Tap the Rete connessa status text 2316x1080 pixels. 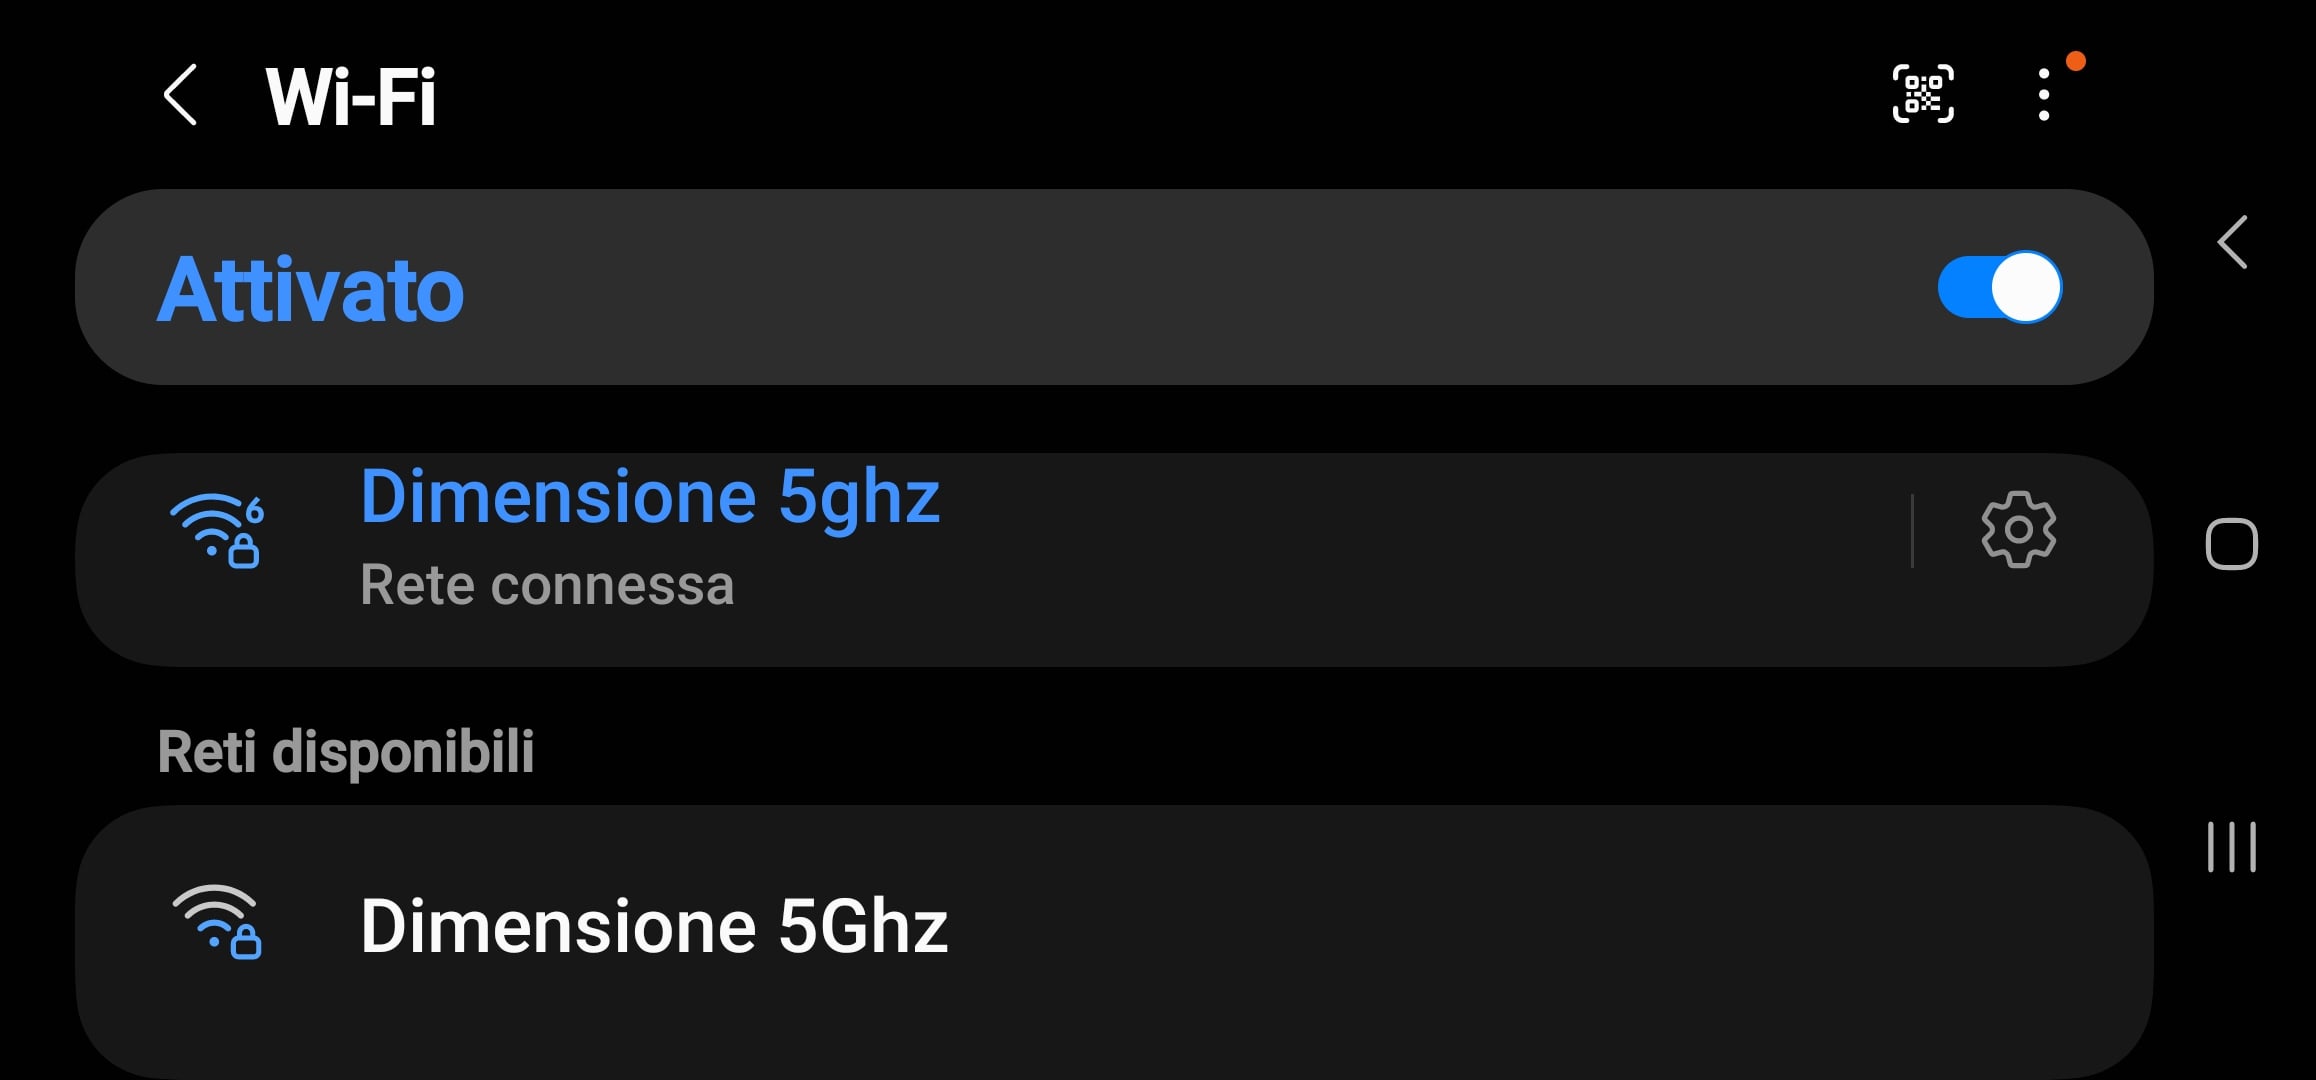point(547,585)
